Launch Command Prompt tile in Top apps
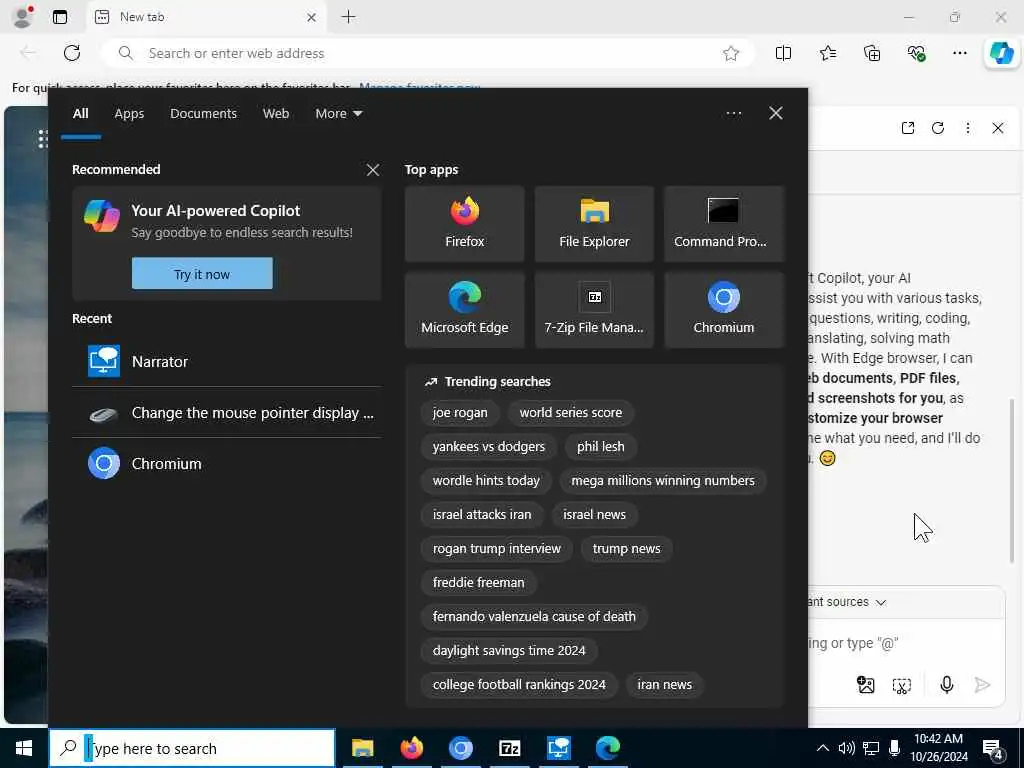The image size is (1024, 768). pos(724,224)
